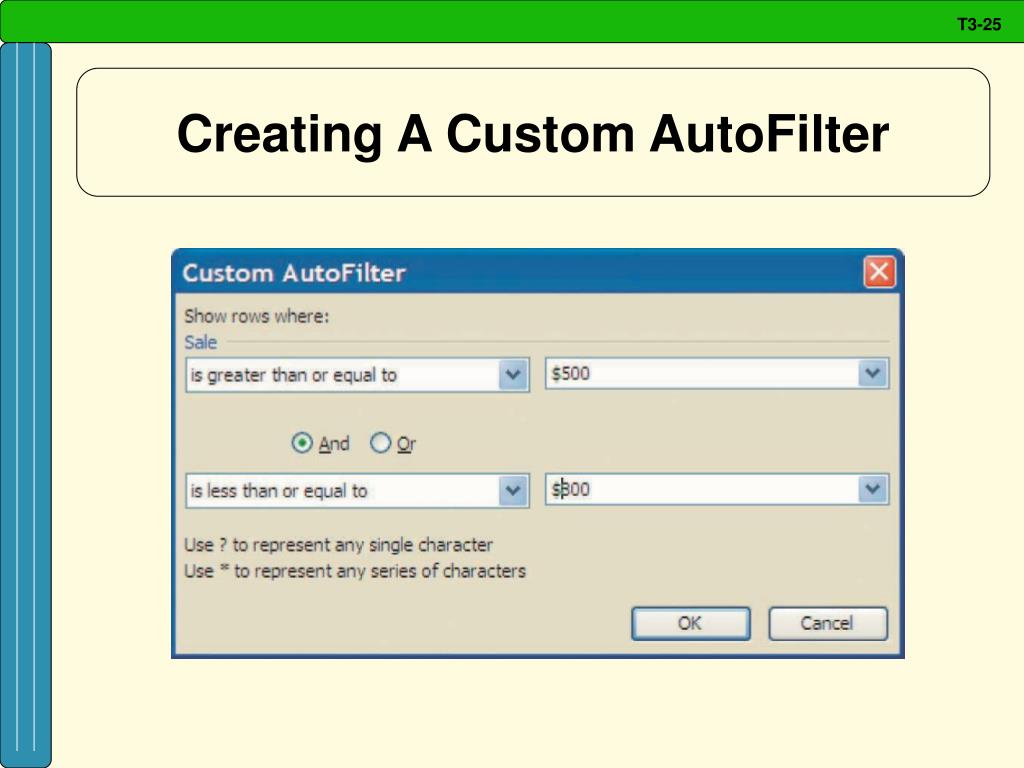Choose the Or radio button

coord(381,443)
